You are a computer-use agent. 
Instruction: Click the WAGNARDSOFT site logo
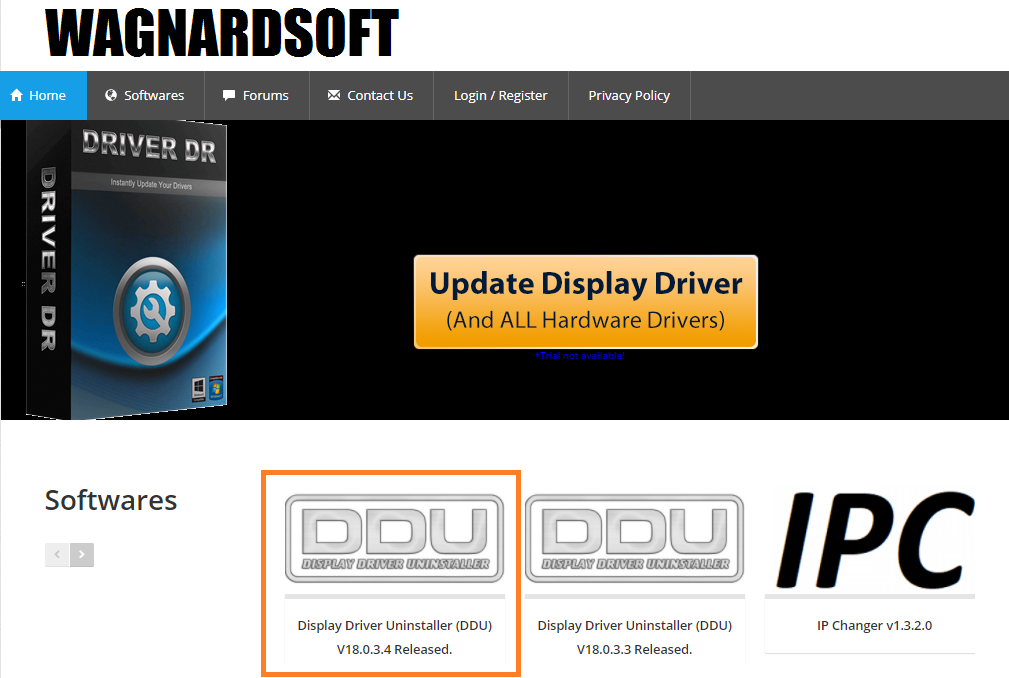pyautogui.click(x=222, y=33)
